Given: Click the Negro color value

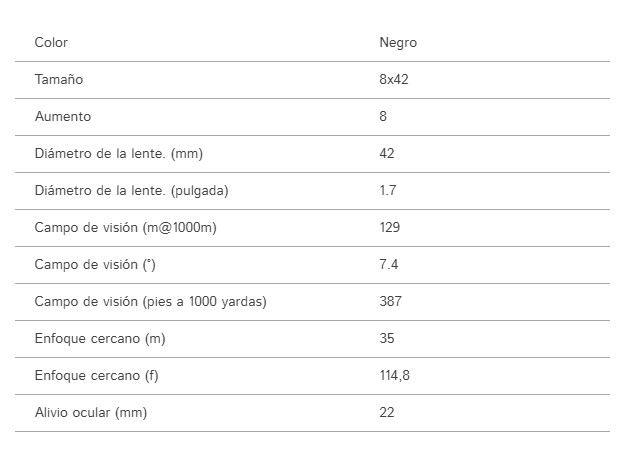Looking at the screenshot, I should click(x=398, y=43).
